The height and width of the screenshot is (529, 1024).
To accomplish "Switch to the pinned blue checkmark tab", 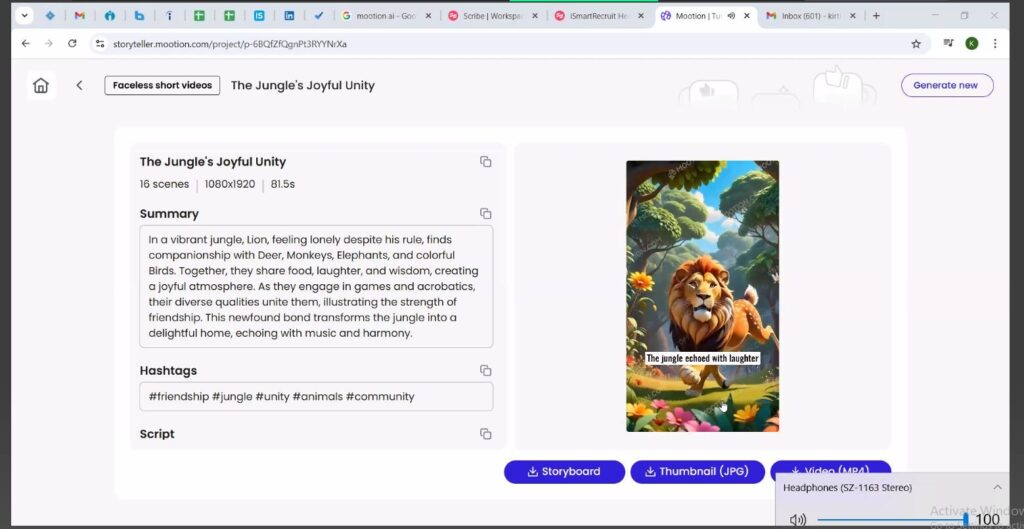I will click(319, 16).
